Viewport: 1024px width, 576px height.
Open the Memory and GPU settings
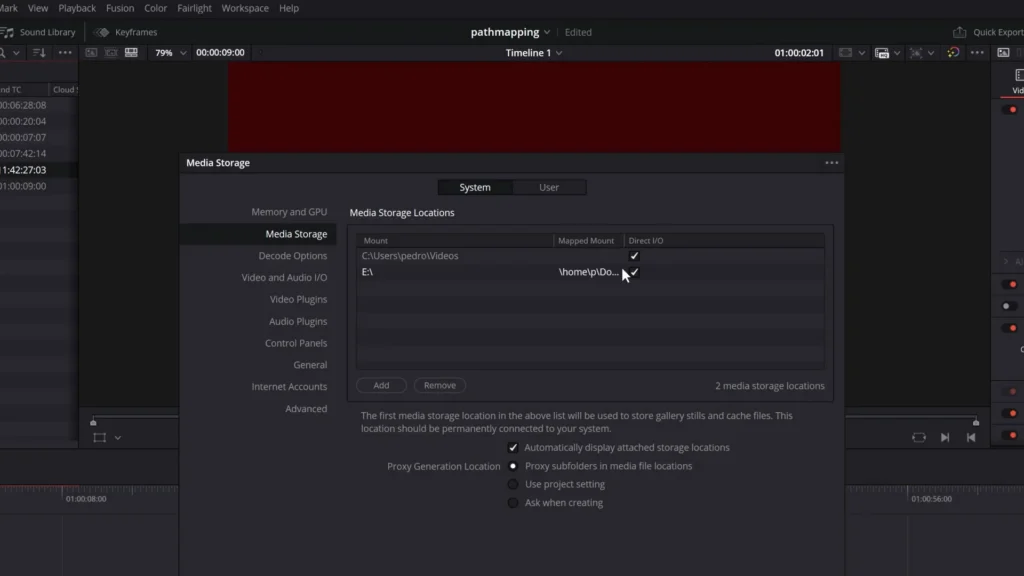point(289,212)
